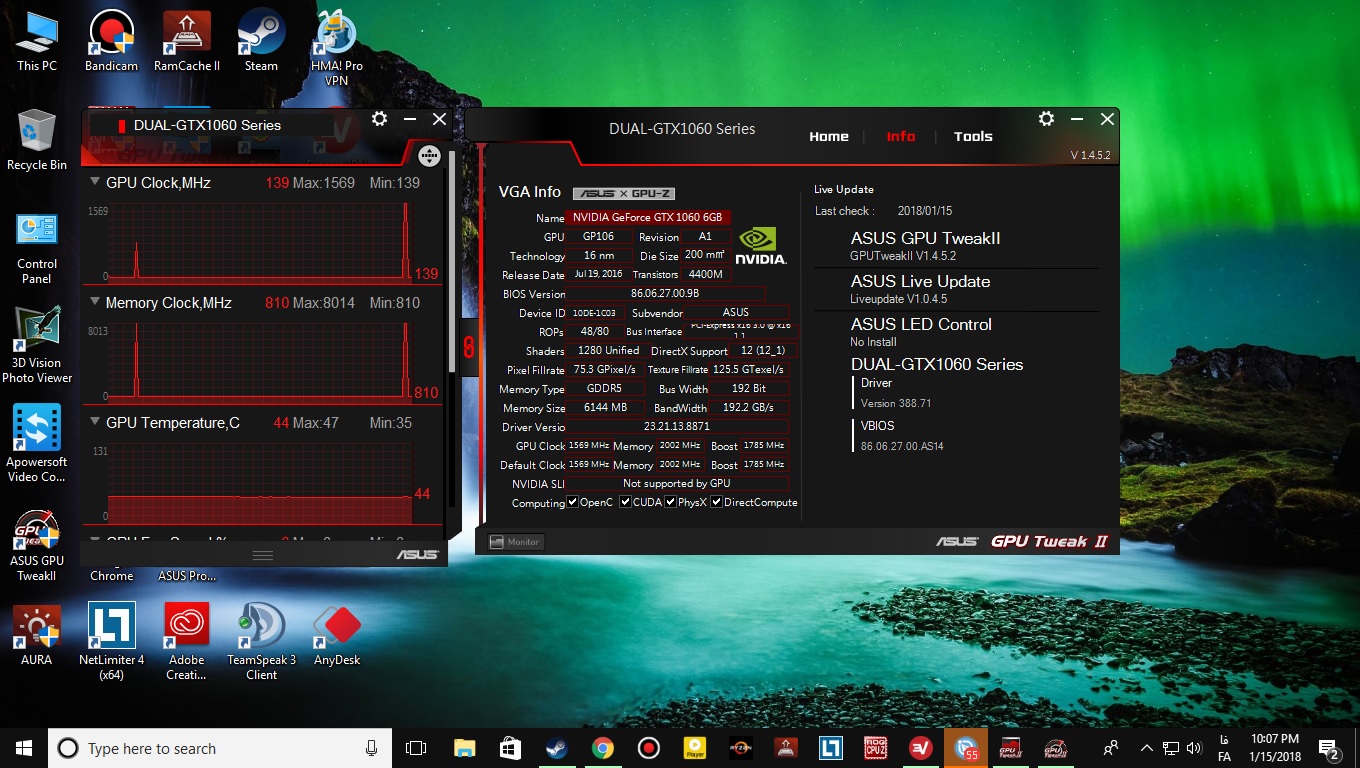Click the Memory Size 6144 MB value
Viewport: 1360px width, 768px height.
coord(606,408)
